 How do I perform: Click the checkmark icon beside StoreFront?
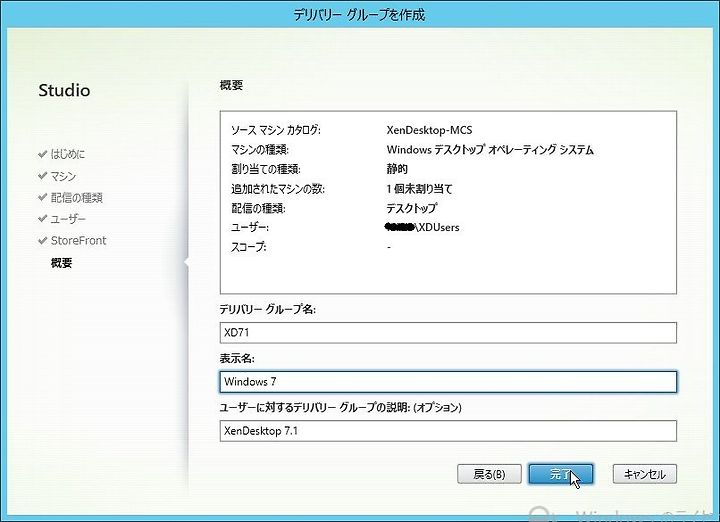[43, 240]
